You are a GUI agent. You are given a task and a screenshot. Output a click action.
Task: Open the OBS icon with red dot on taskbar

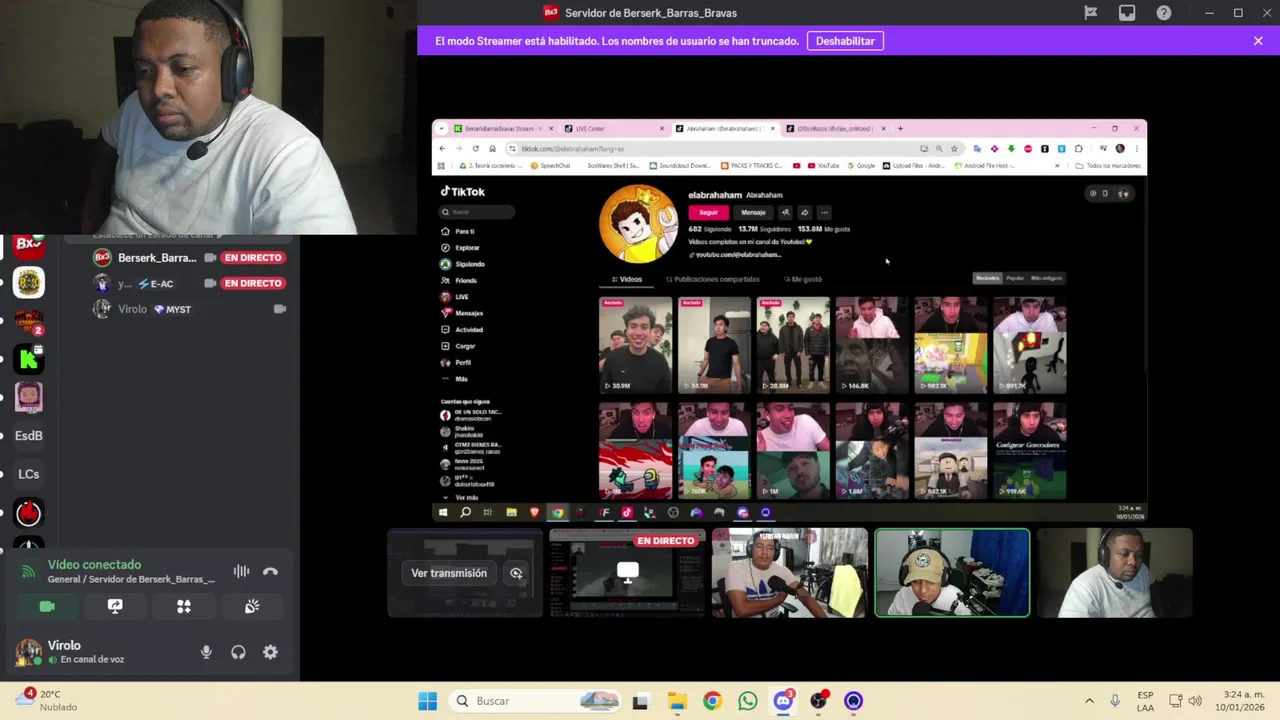click(819, 701)
